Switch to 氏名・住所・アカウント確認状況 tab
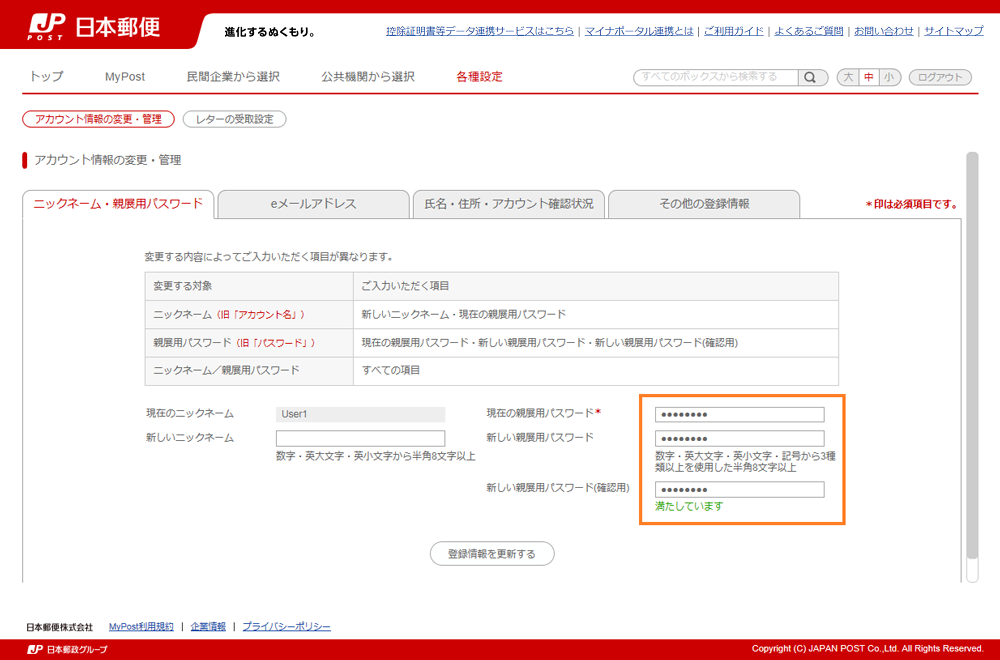Viewport: 1000px width, 660px height. [508, 204]
